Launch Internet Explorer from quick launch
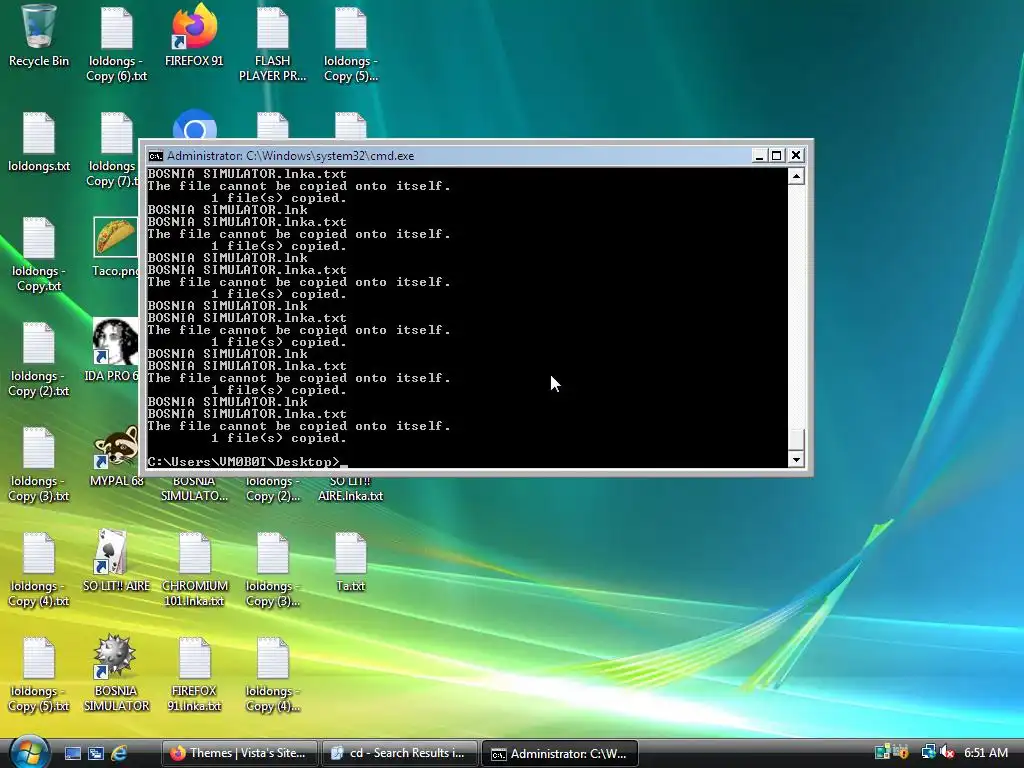 click(119, 753)
